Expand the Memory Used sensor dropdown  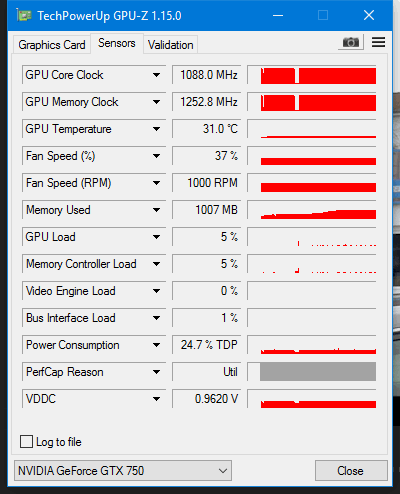156,210
